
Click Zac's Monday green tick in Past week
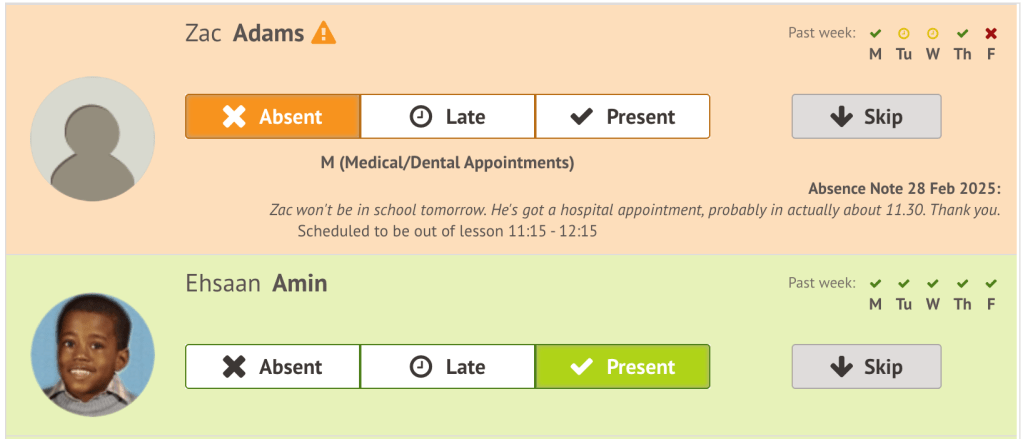(875, 33)
